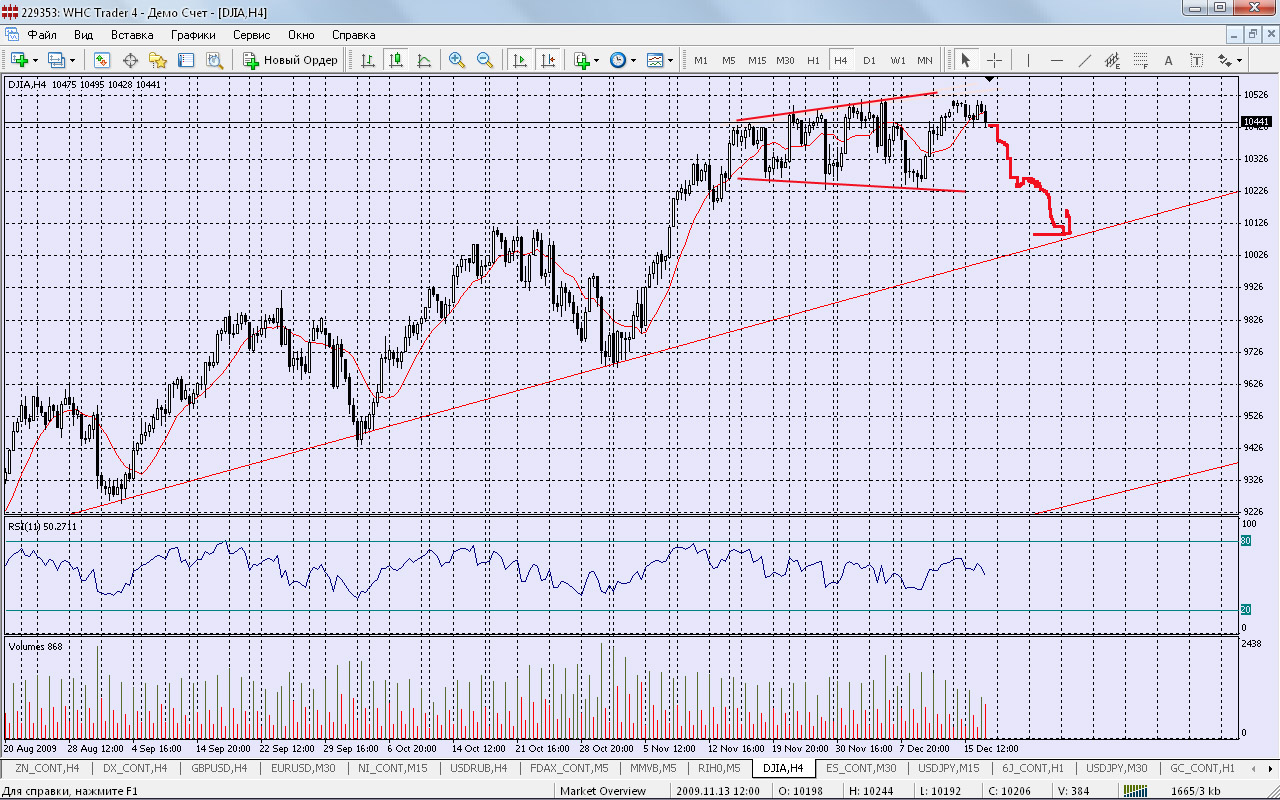Expand the profiles dropdown arrow
1280x800 pixels.
tap(72, 60)
